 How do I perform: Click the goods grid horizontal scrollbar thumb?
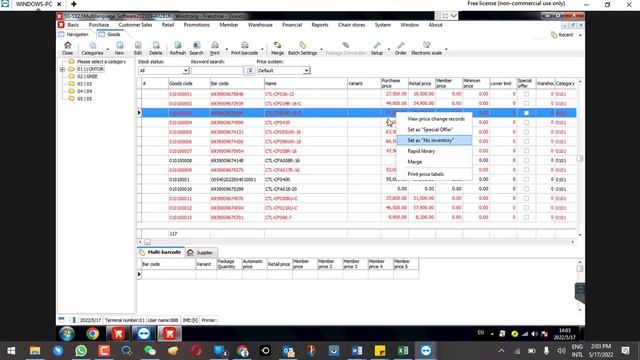147,242
